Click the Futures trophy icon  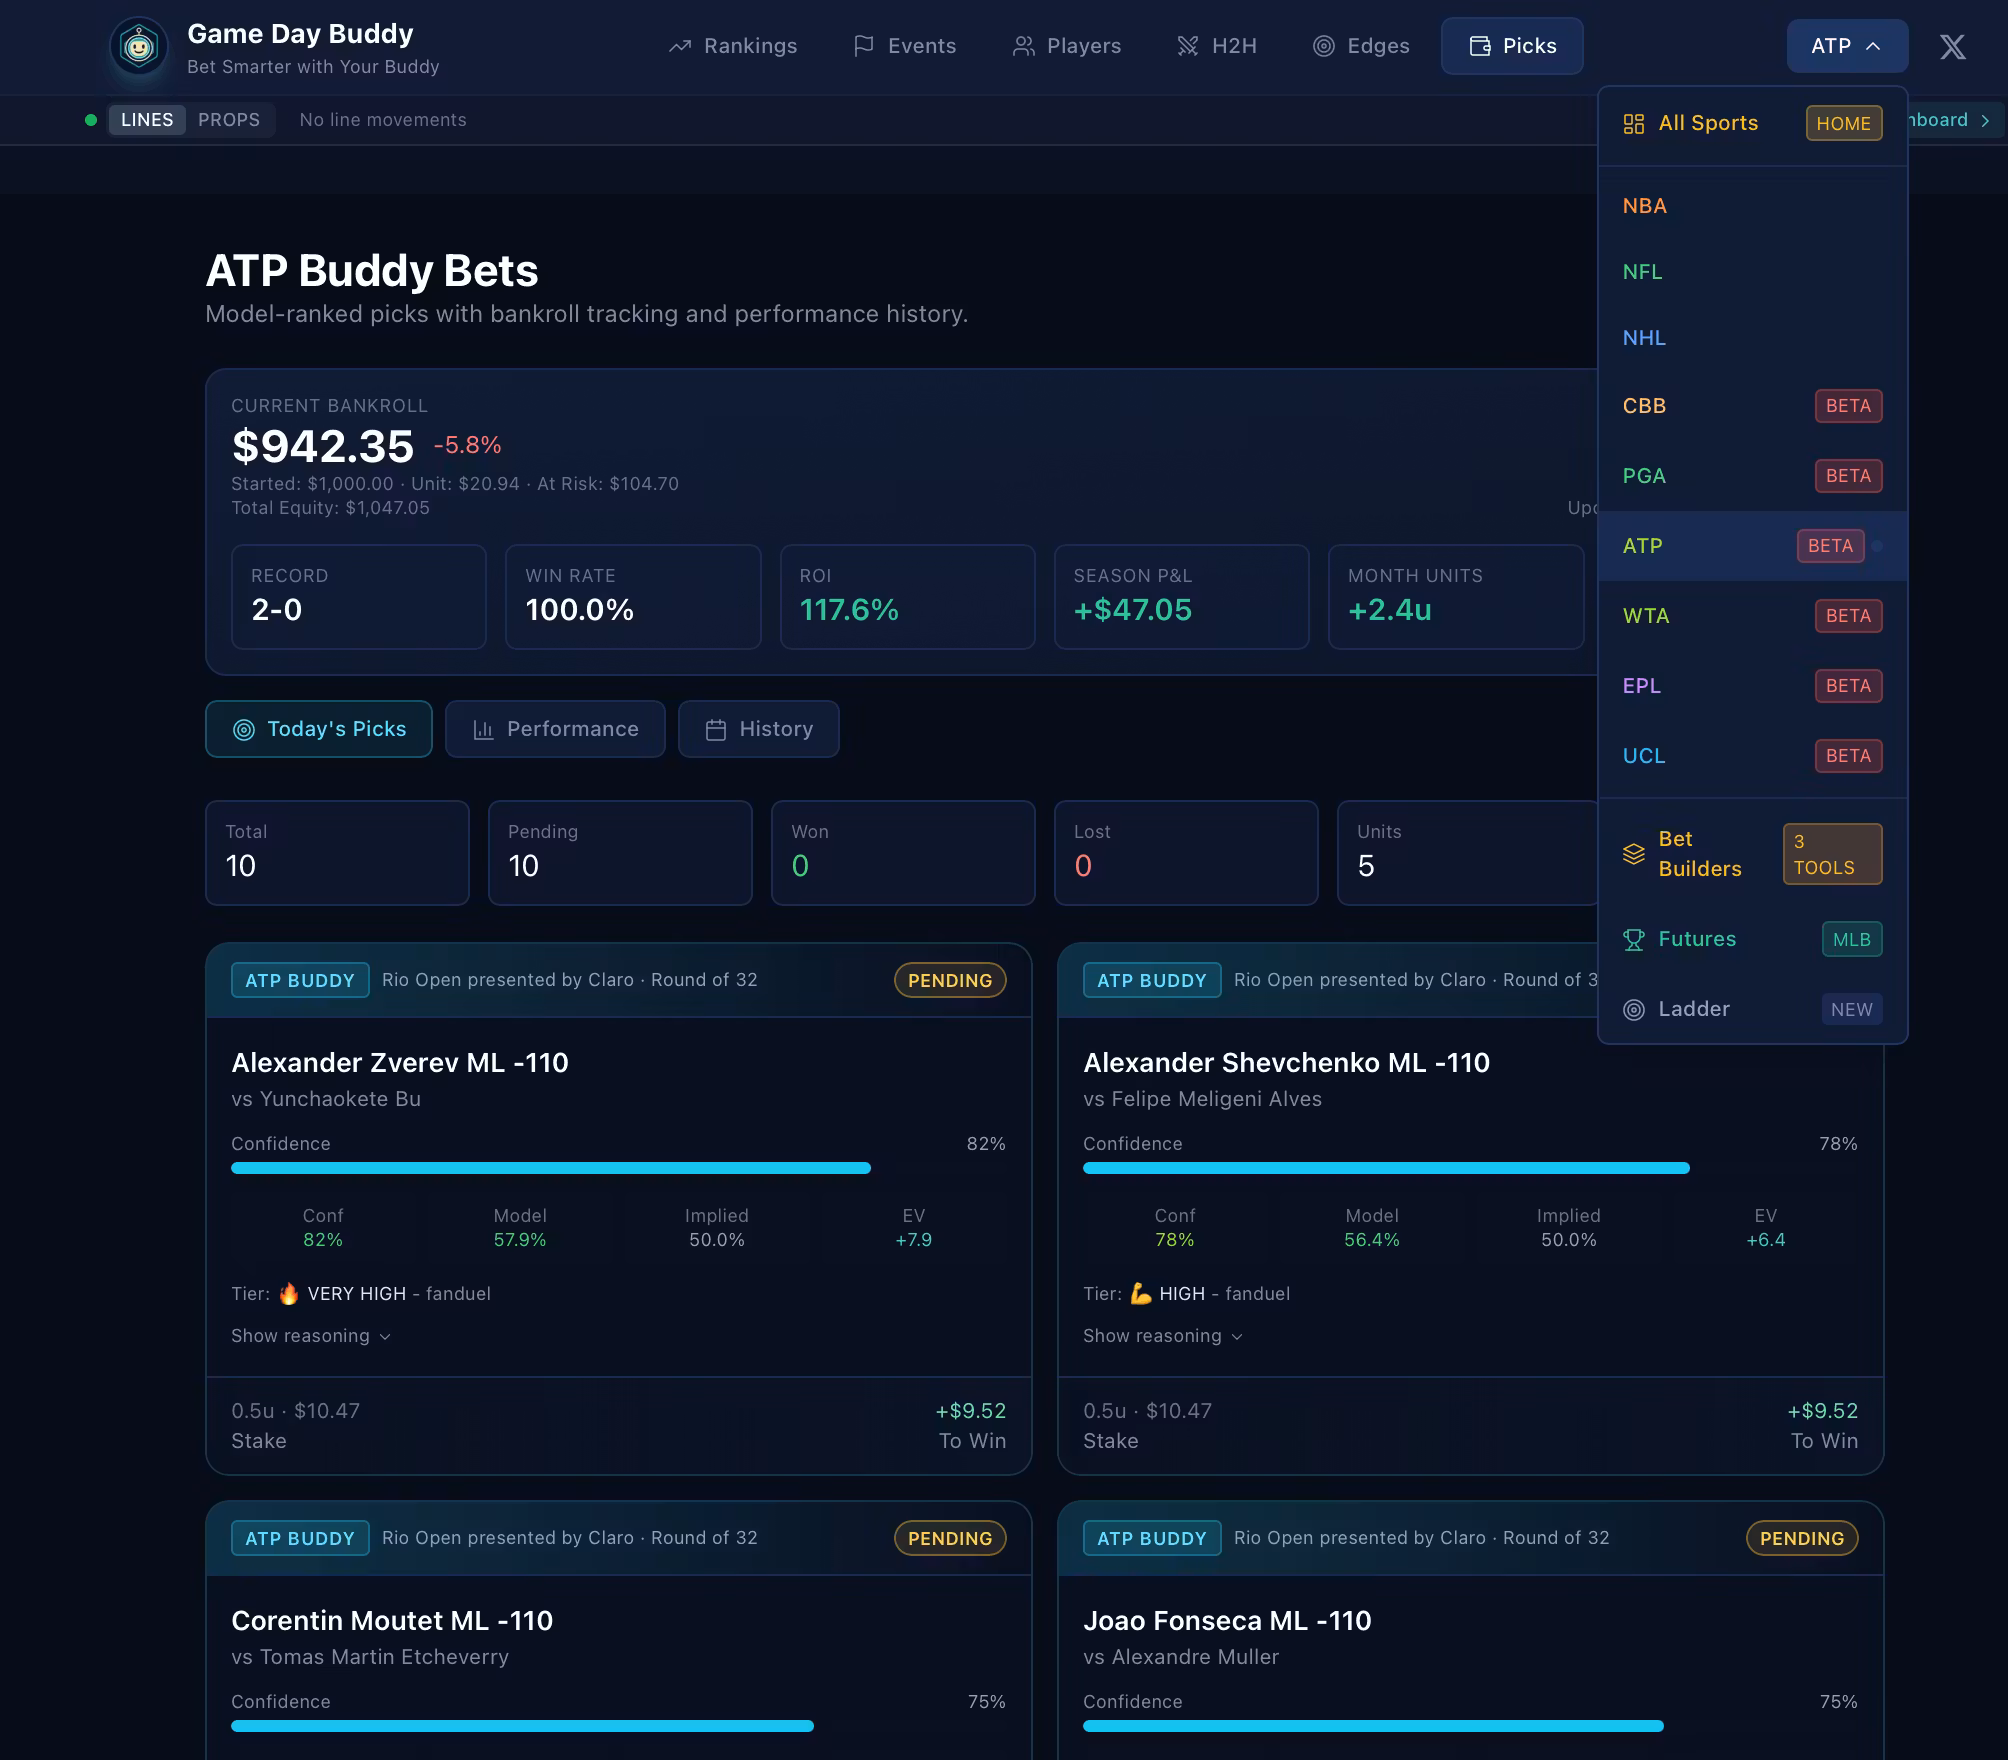click(x=1633, y=939)
